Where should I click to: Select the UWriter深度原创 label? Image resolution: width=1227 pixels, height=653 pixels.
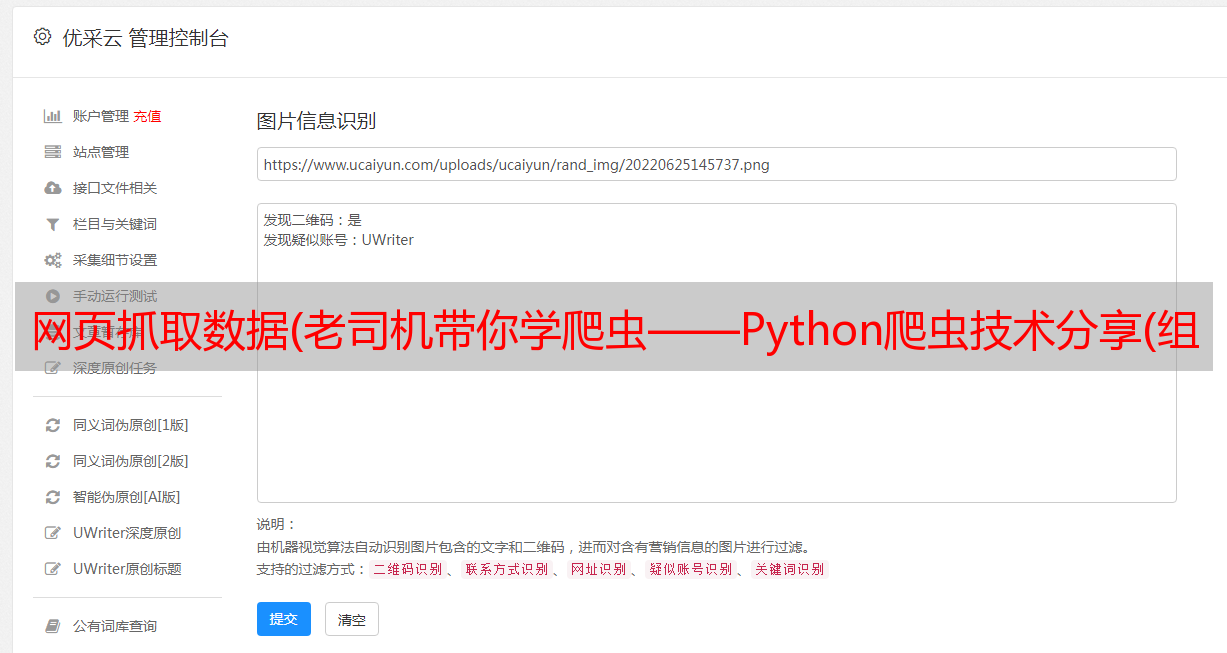(x=127, y=533)
